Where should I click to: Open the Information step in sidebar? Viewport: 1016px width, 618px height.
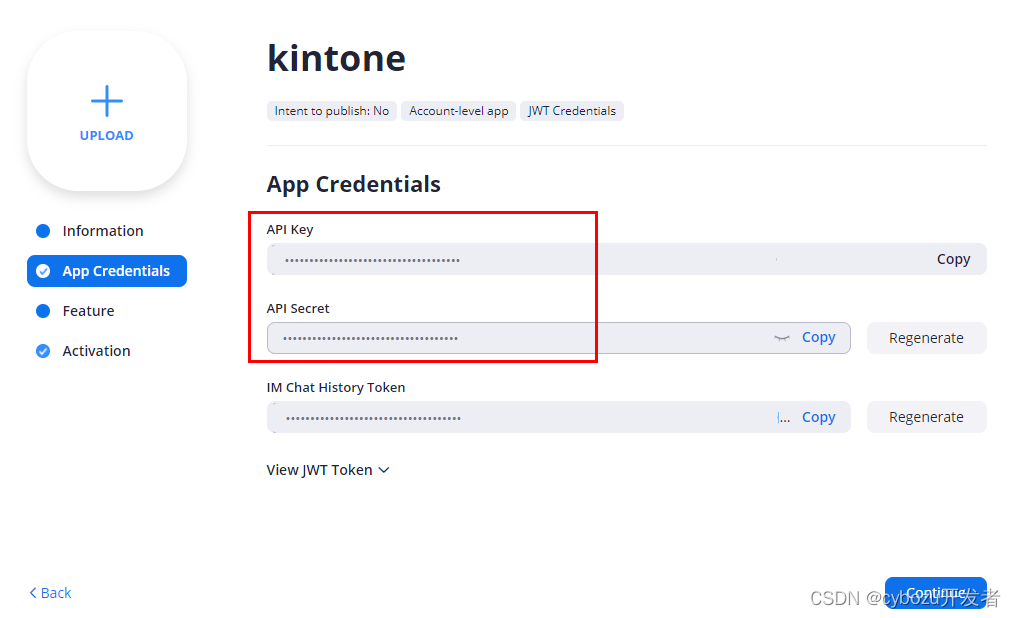tap(102, 231)
